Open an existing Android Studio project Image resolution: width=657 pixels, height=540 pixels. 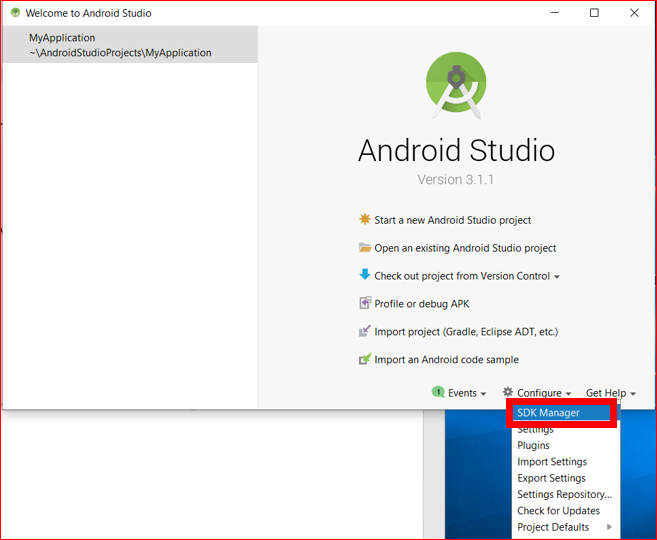[x=465, y=248]
